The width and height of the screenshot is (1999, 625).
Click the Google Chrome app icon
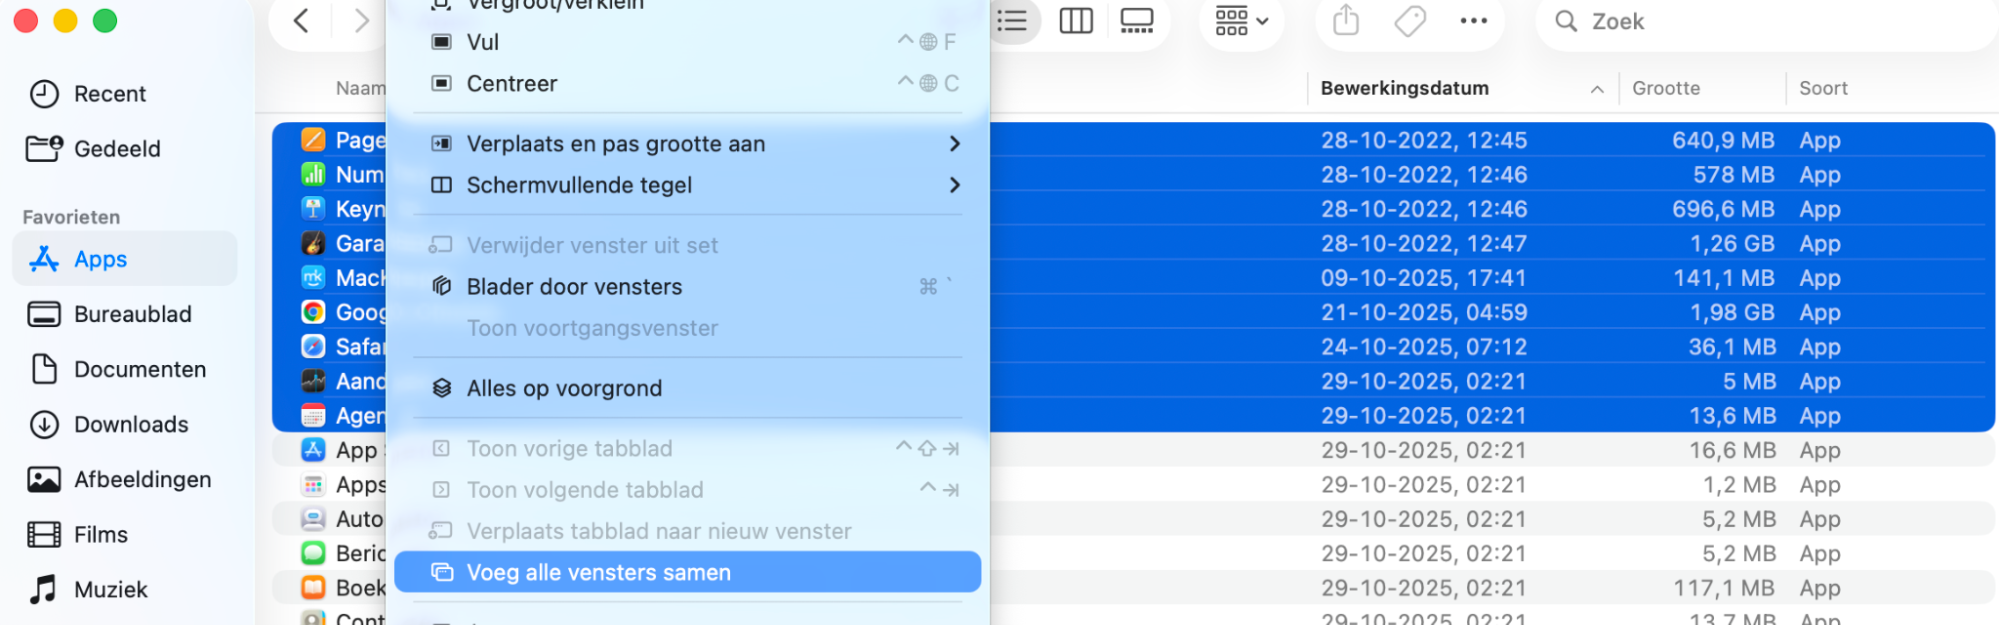[313, 312]
